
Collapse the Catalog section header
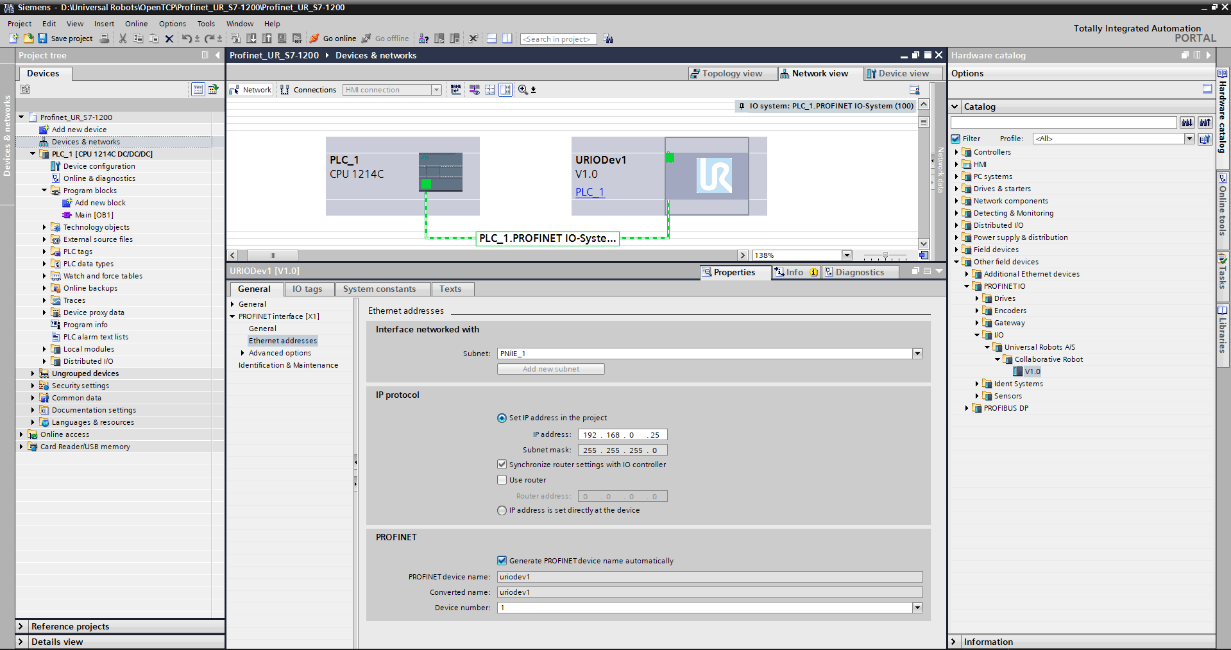pyautogui.click(x=955, y=106)
